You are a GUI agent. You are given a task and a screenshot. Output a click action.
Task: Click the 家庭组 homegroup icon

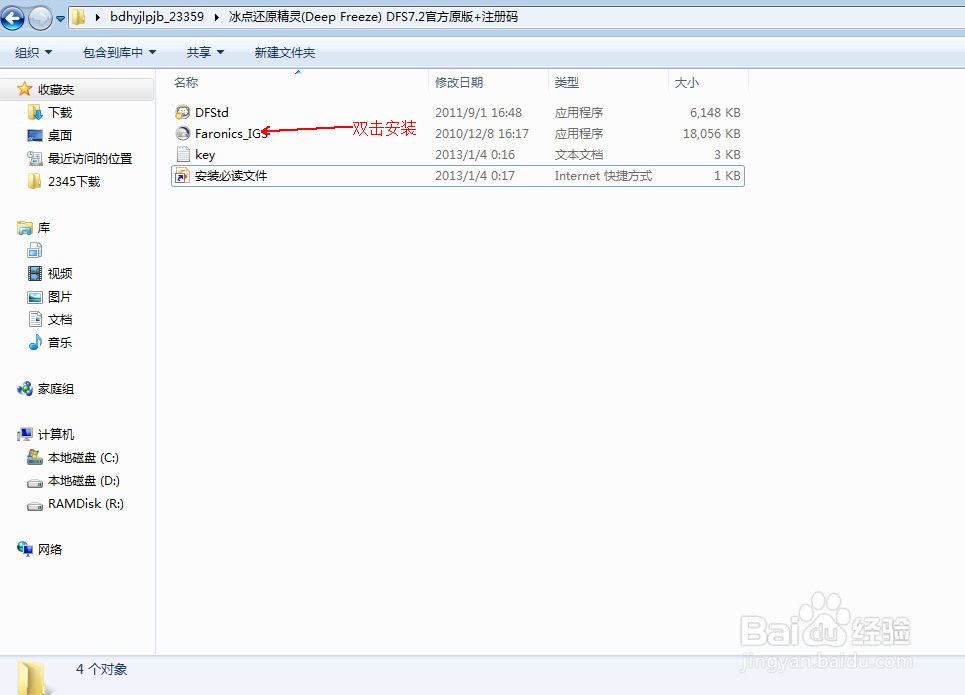tap(25, 388)
